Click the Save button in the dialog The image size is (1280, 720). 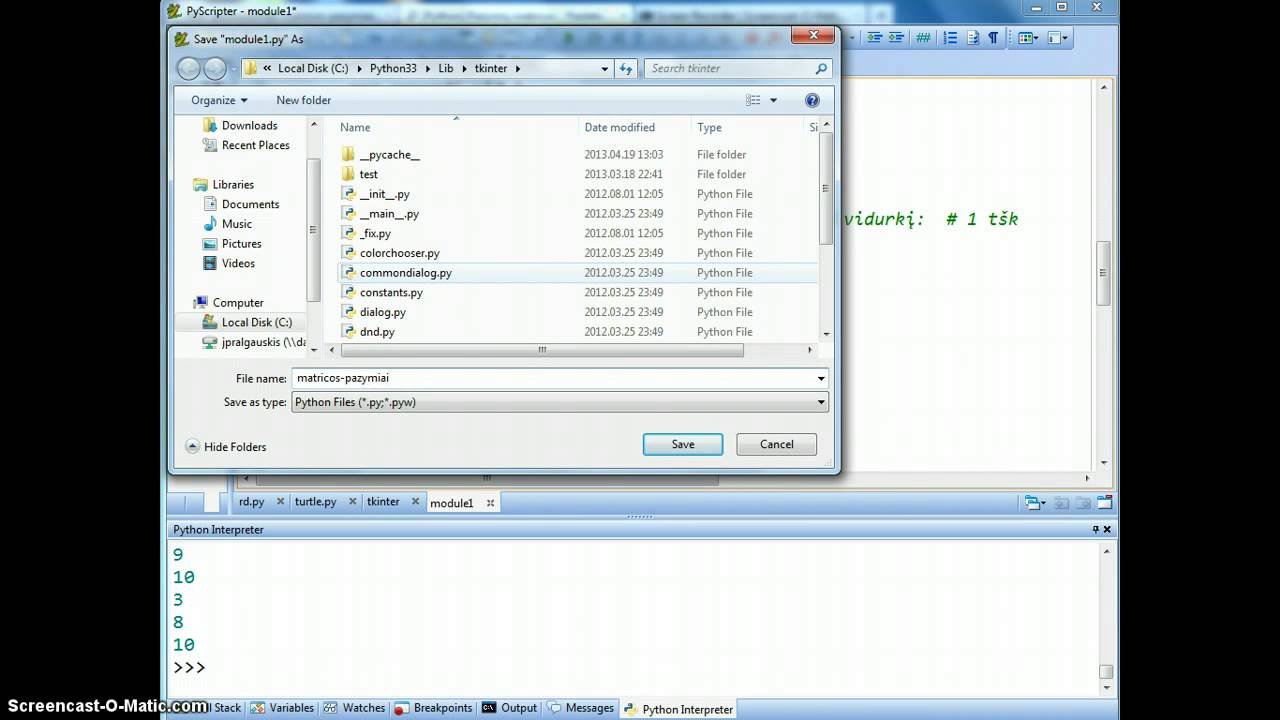[x=682, y=444]
